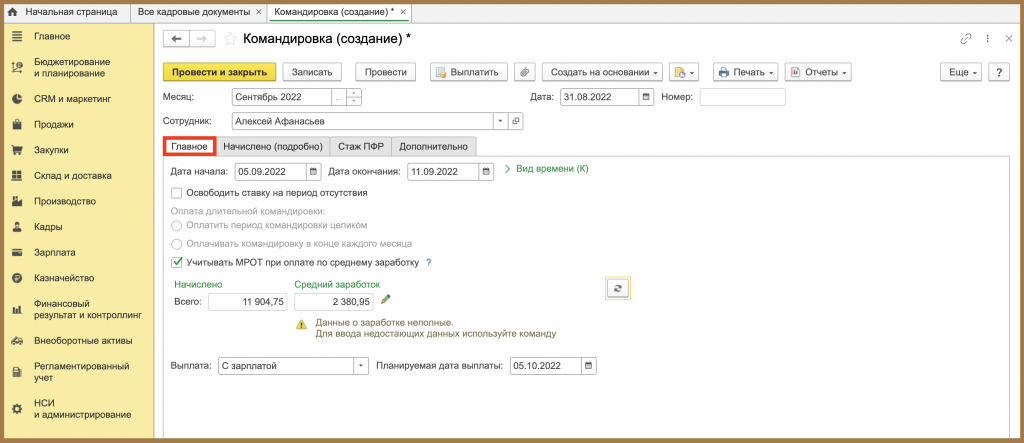Toggle Освободить ставку на период отсутствия

click(176, 193)
